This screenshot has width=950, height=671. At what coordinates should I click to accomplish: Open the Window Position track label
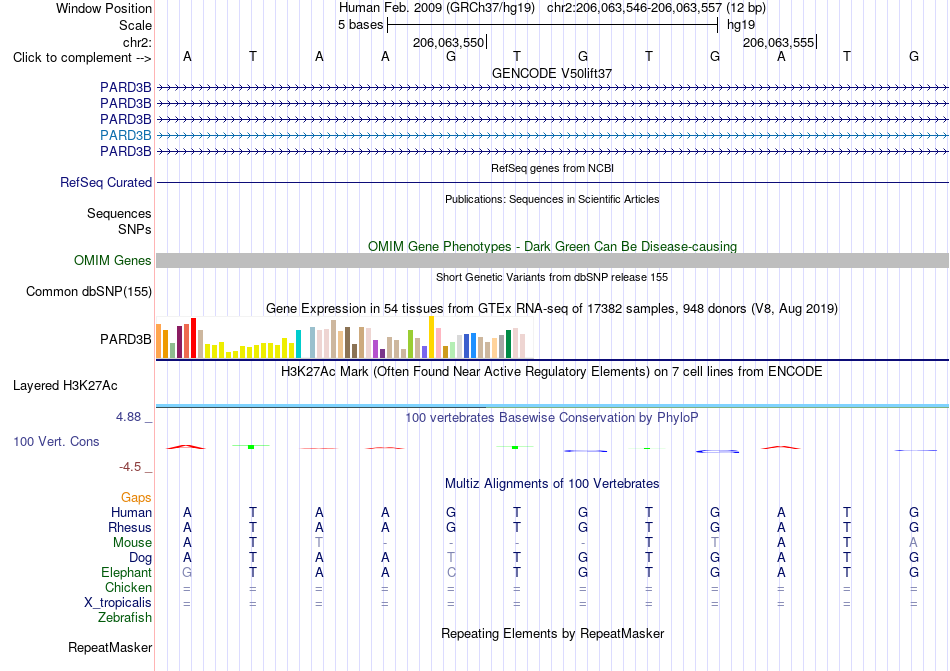[104, 8]
